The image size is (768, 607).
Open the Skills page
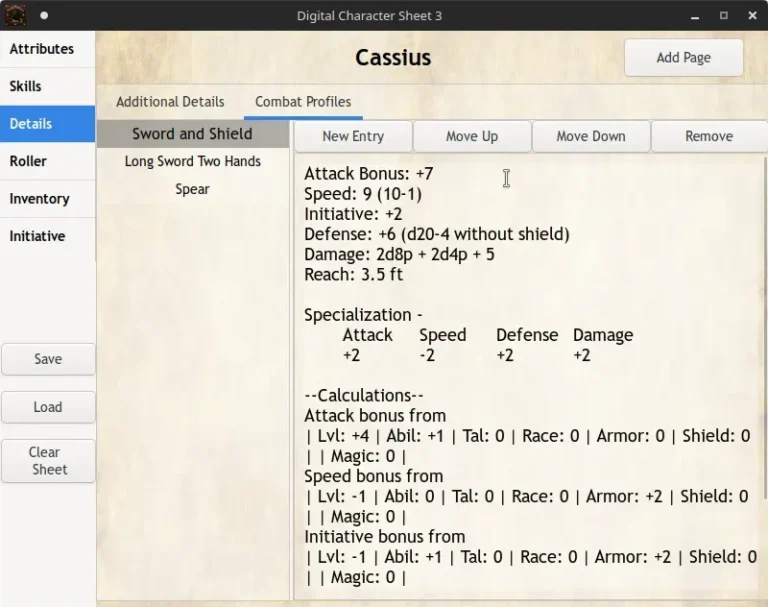tap(48, 86)
